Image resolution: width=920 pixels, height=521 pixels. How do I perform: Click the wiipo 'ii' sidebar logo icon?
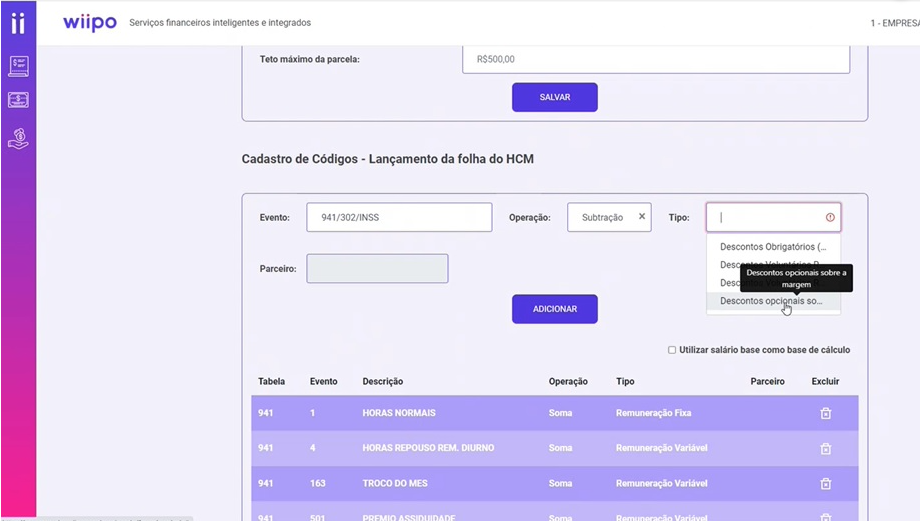coord(18,23)
